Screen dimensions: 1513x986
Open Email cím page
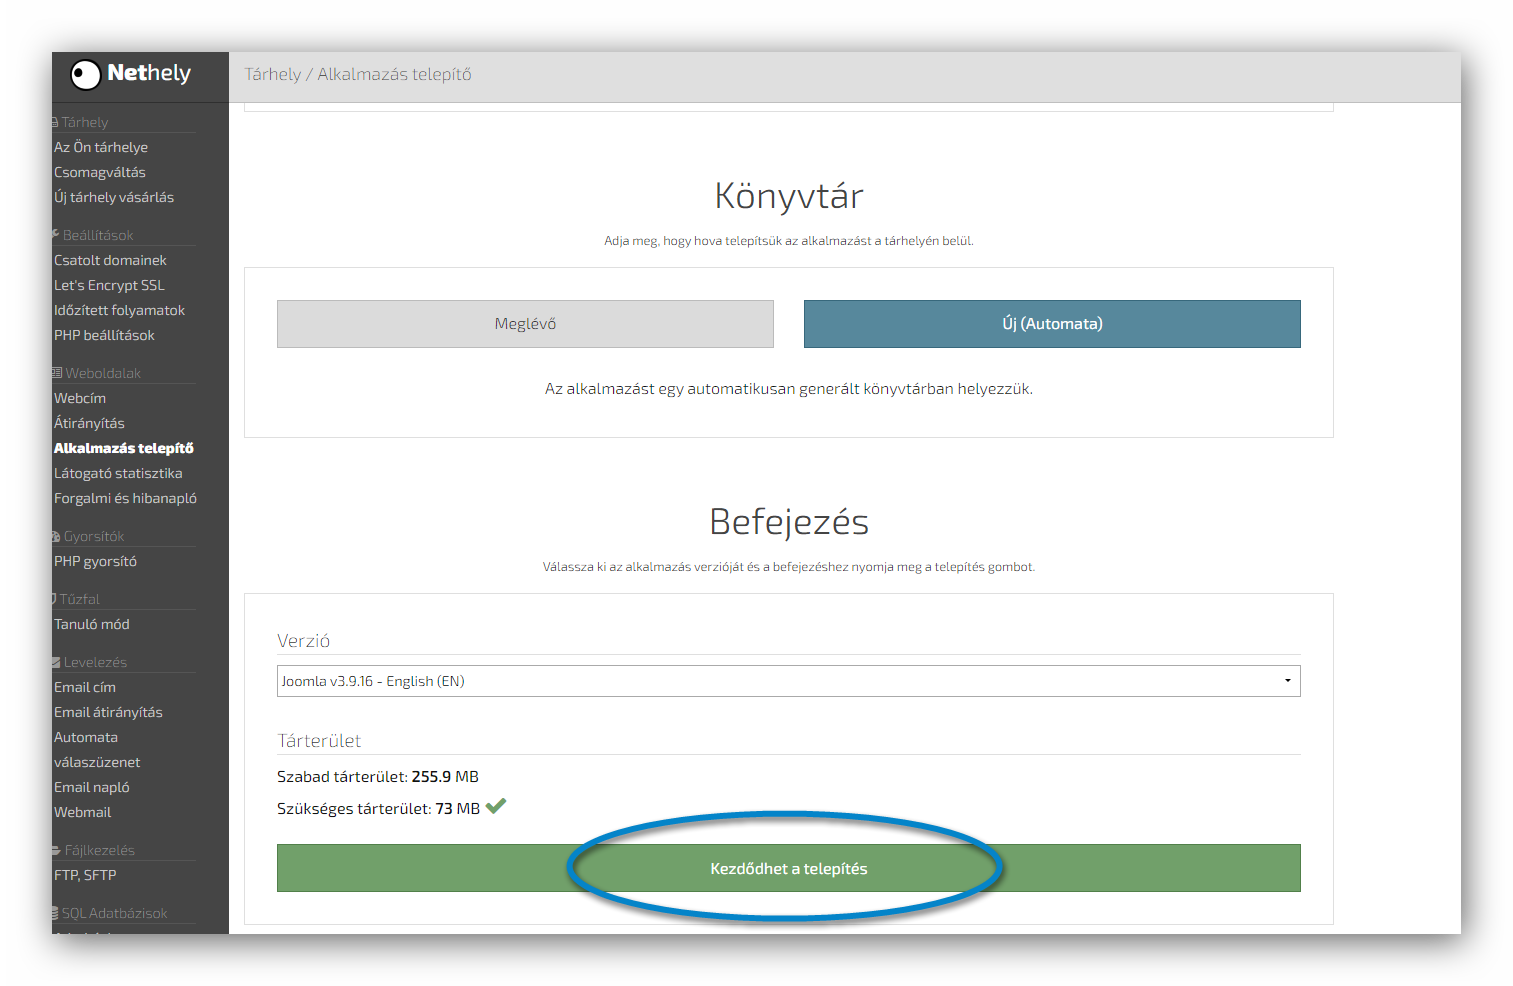pyautogui.click(x=85, y=687)
